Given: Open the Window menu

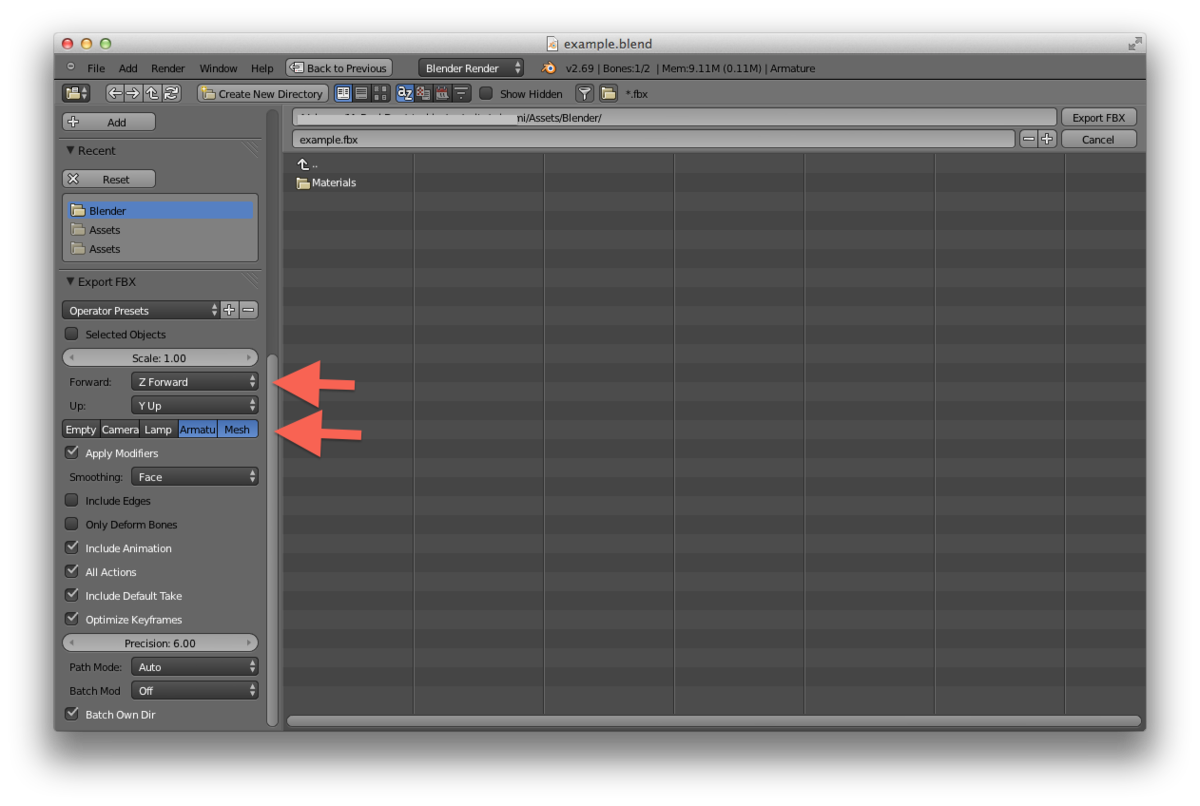Looking at the screenshot, I should click(x=218, y=68).
